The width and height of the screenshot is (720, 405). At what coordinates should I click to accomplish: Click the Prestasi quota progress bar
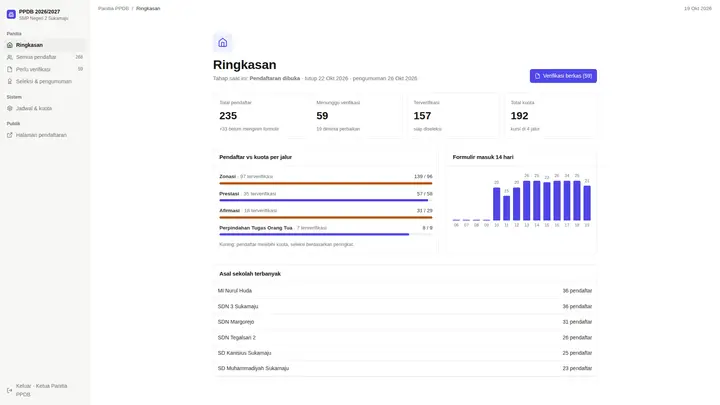(x=326, y=200)
